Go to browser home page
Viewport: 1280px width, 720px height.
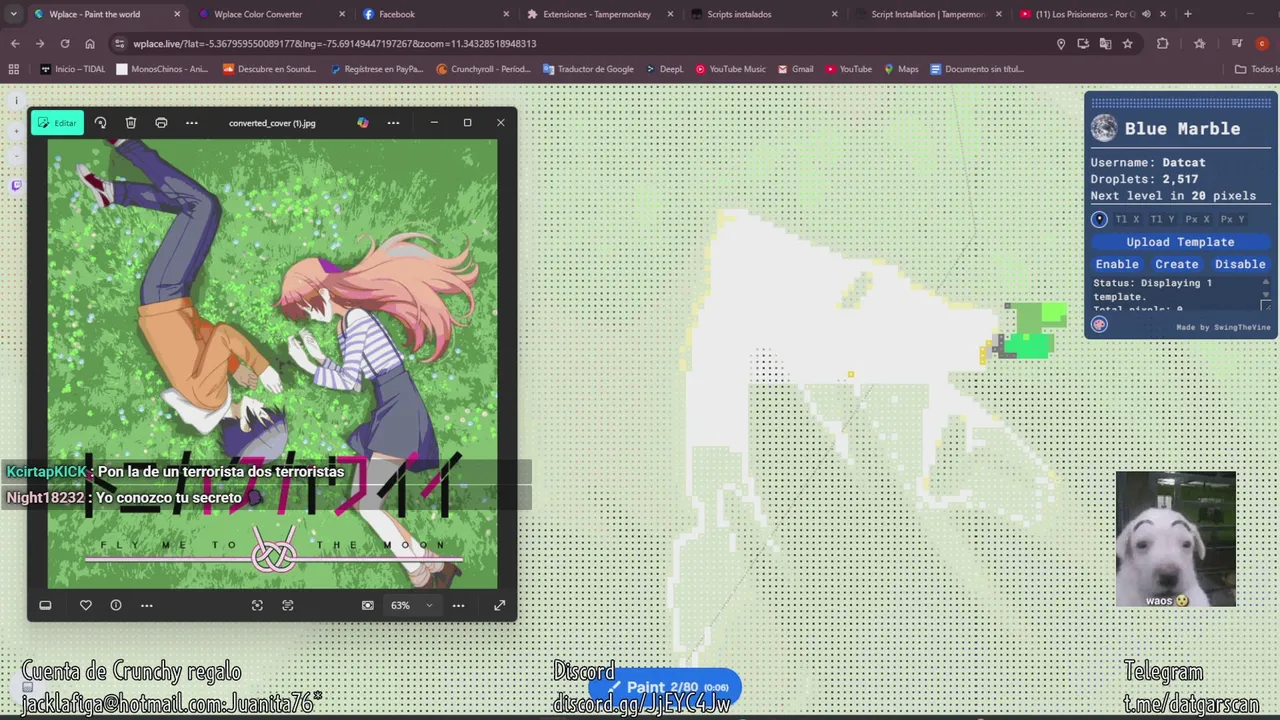[90, 44]
